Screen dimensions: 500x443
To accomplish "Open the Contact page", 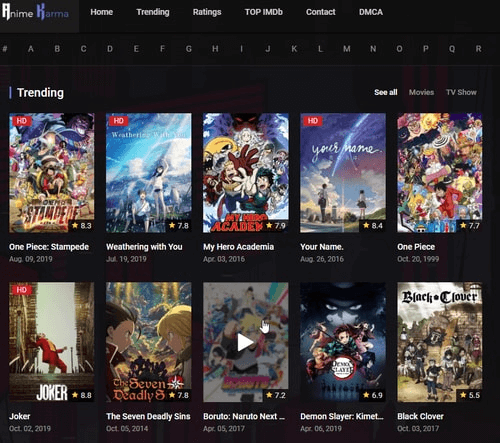I will (x=321, y=12).
